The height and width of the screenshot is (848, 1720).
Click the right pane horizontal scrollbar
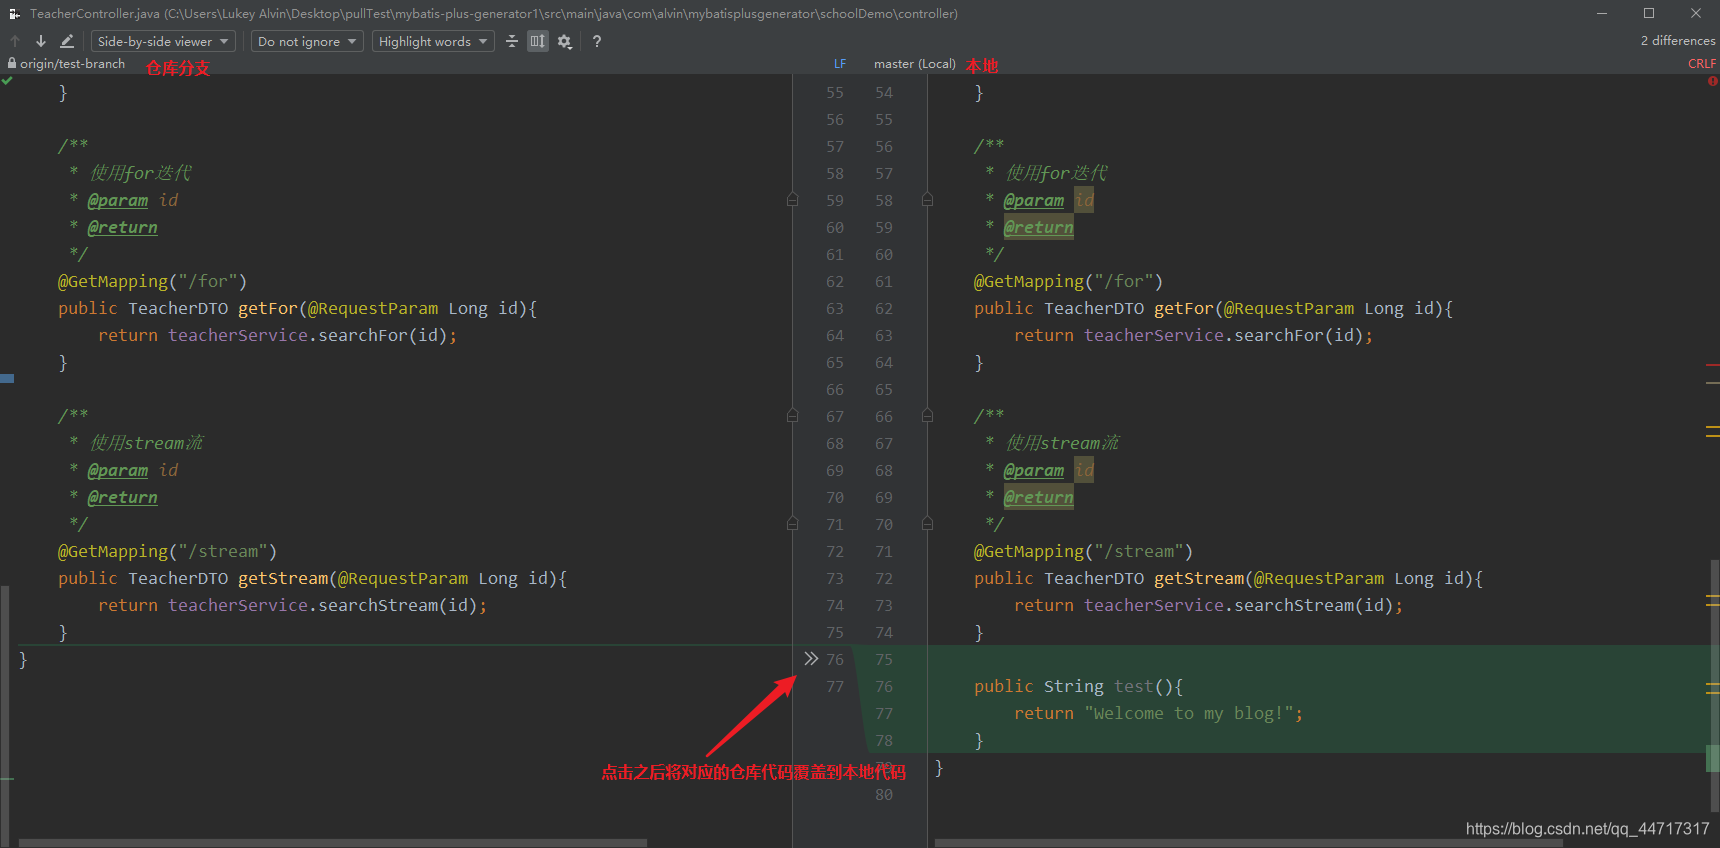(x=1248, y=842)
